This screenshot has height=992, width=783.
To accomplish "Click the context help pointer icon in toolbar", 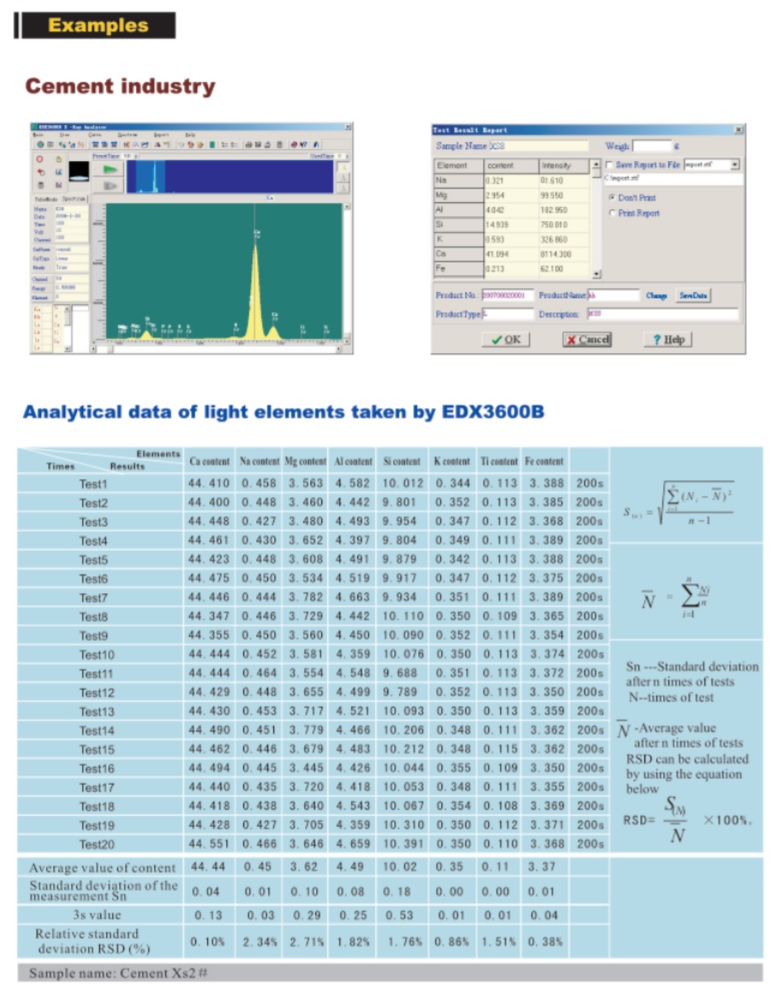I will [304, 145].
